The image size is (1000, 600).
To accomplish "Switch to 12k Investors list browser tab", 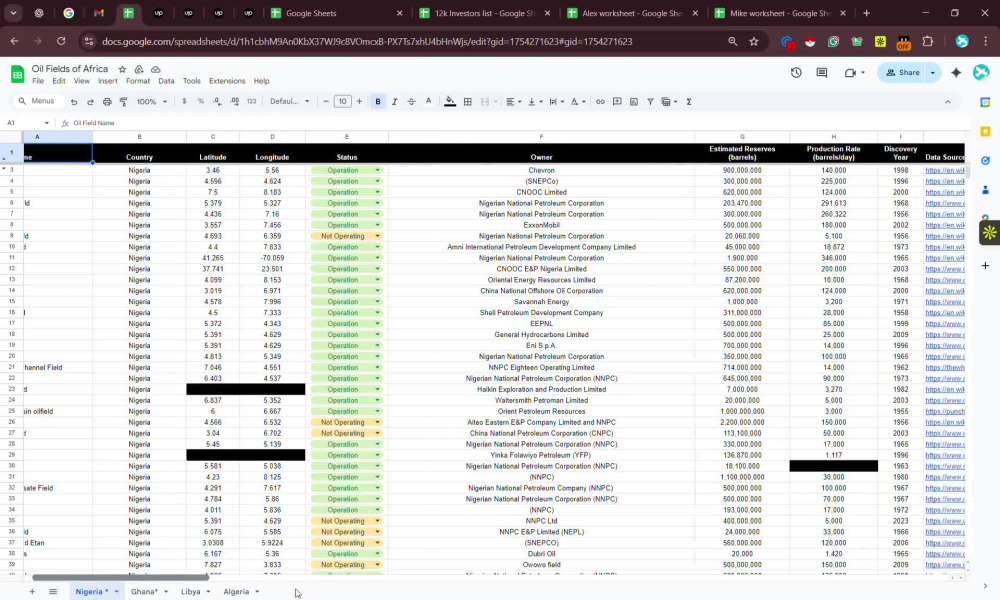I will 485,13.
